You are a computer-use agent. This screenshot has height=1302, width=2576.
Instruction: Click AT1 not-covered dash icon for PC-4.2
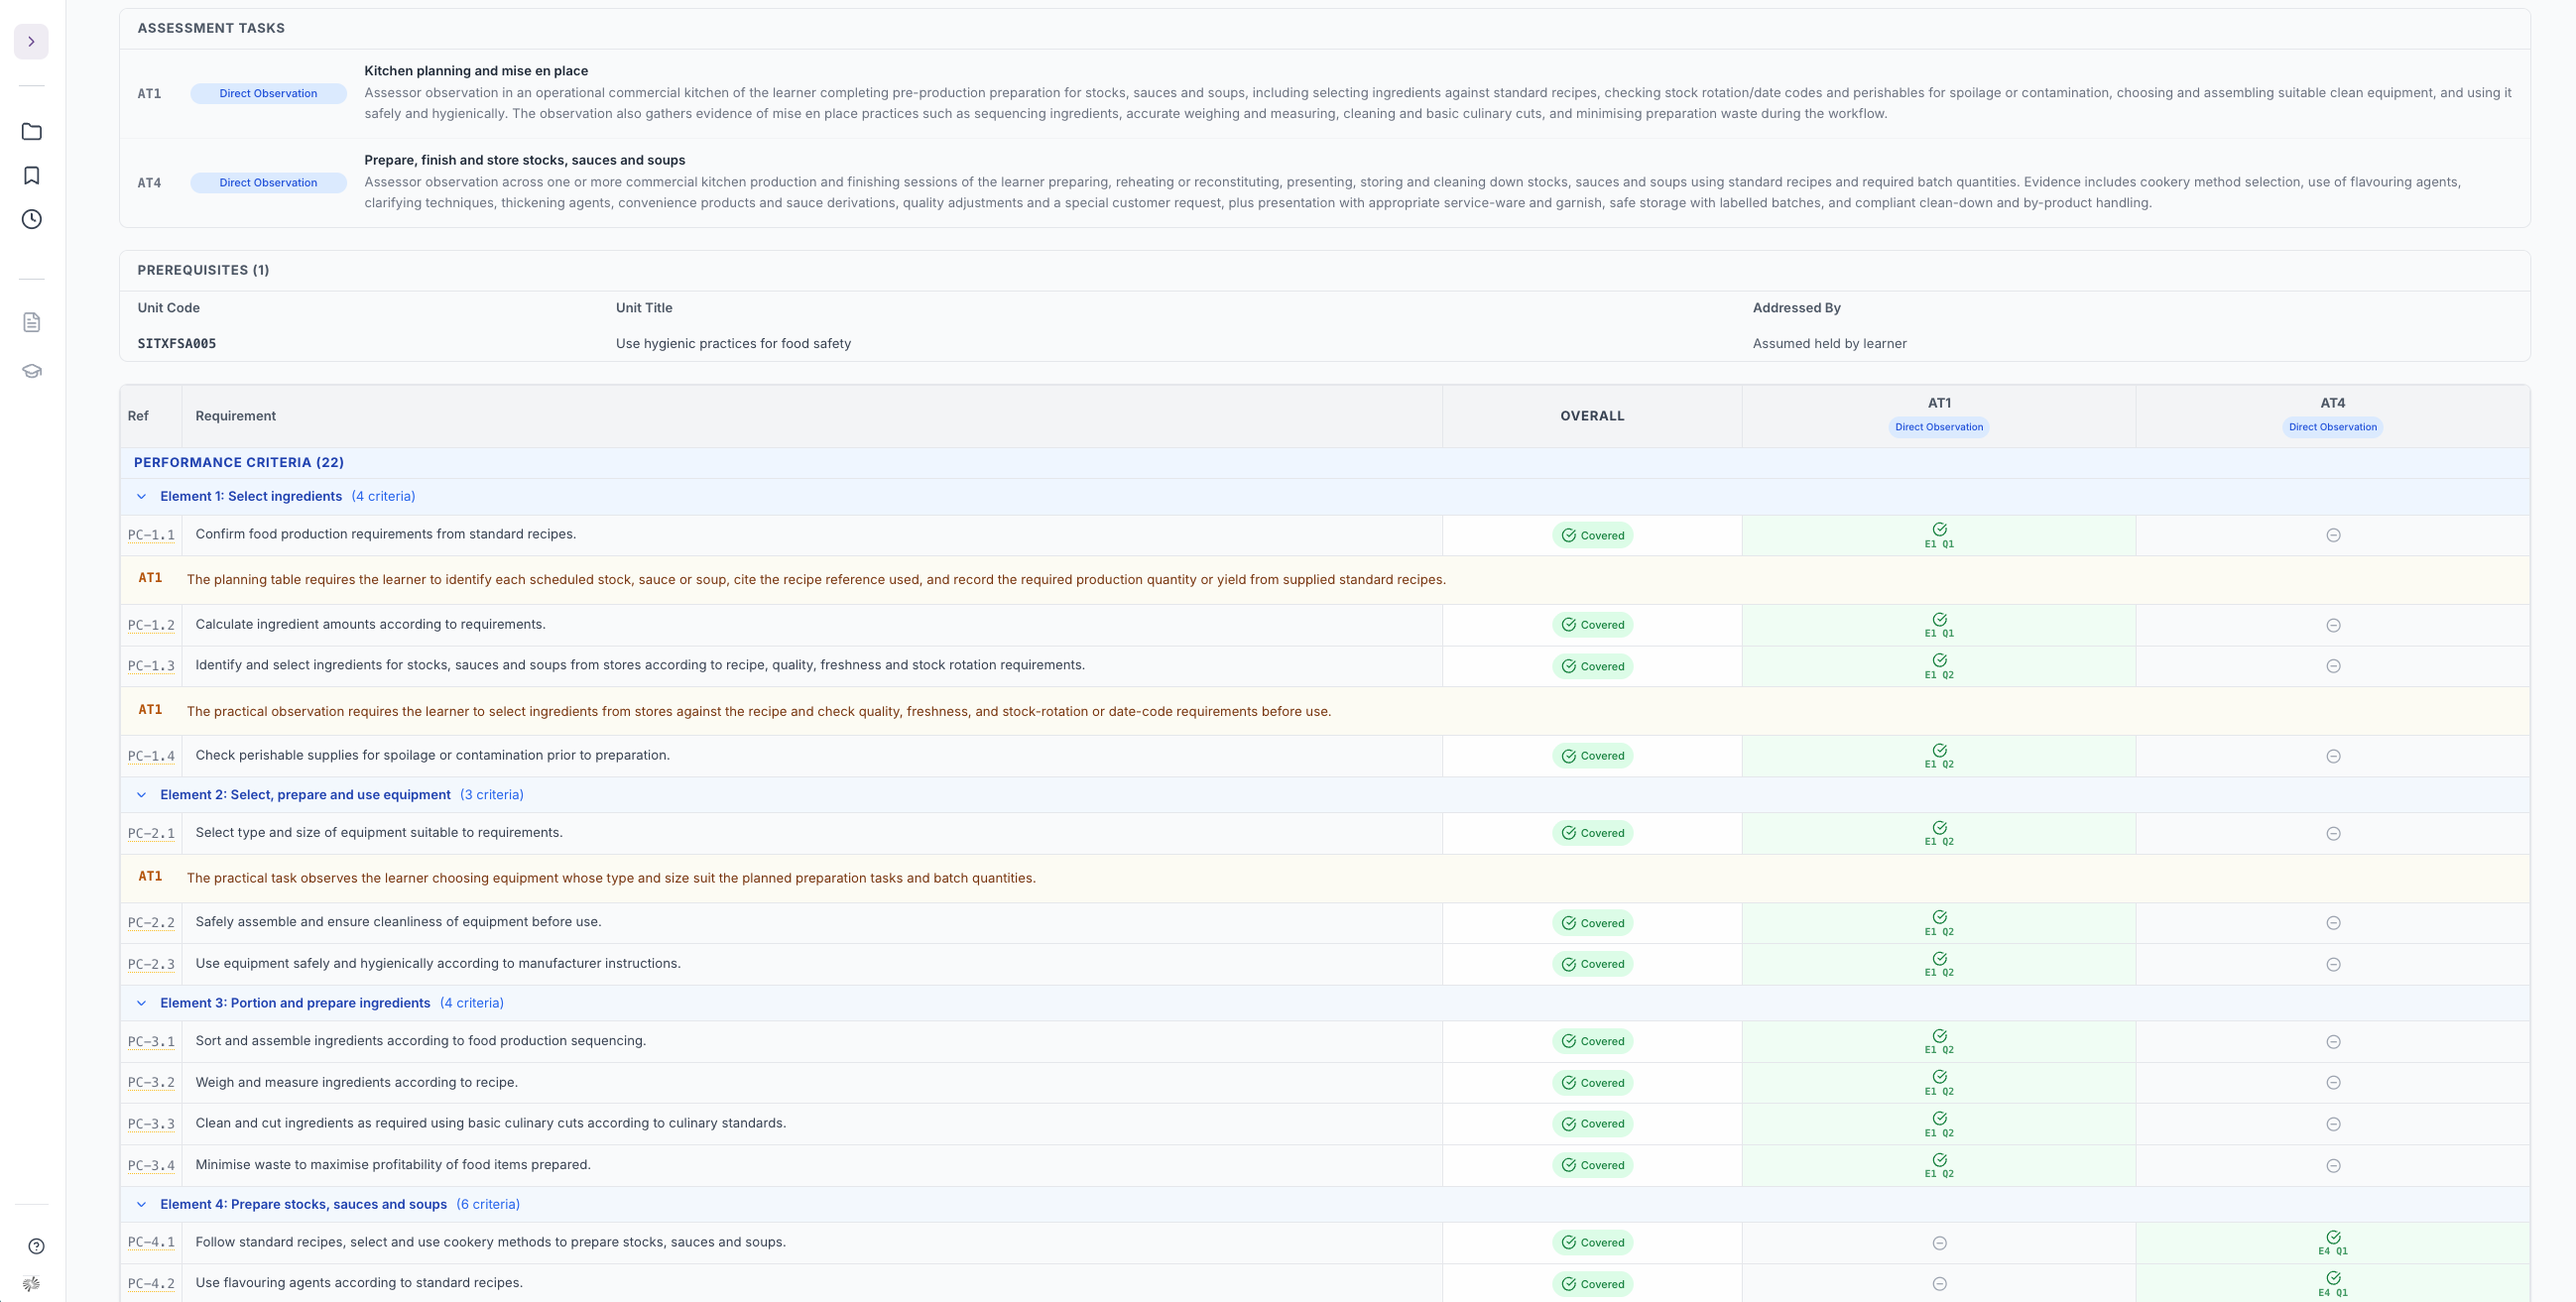1939,1285
